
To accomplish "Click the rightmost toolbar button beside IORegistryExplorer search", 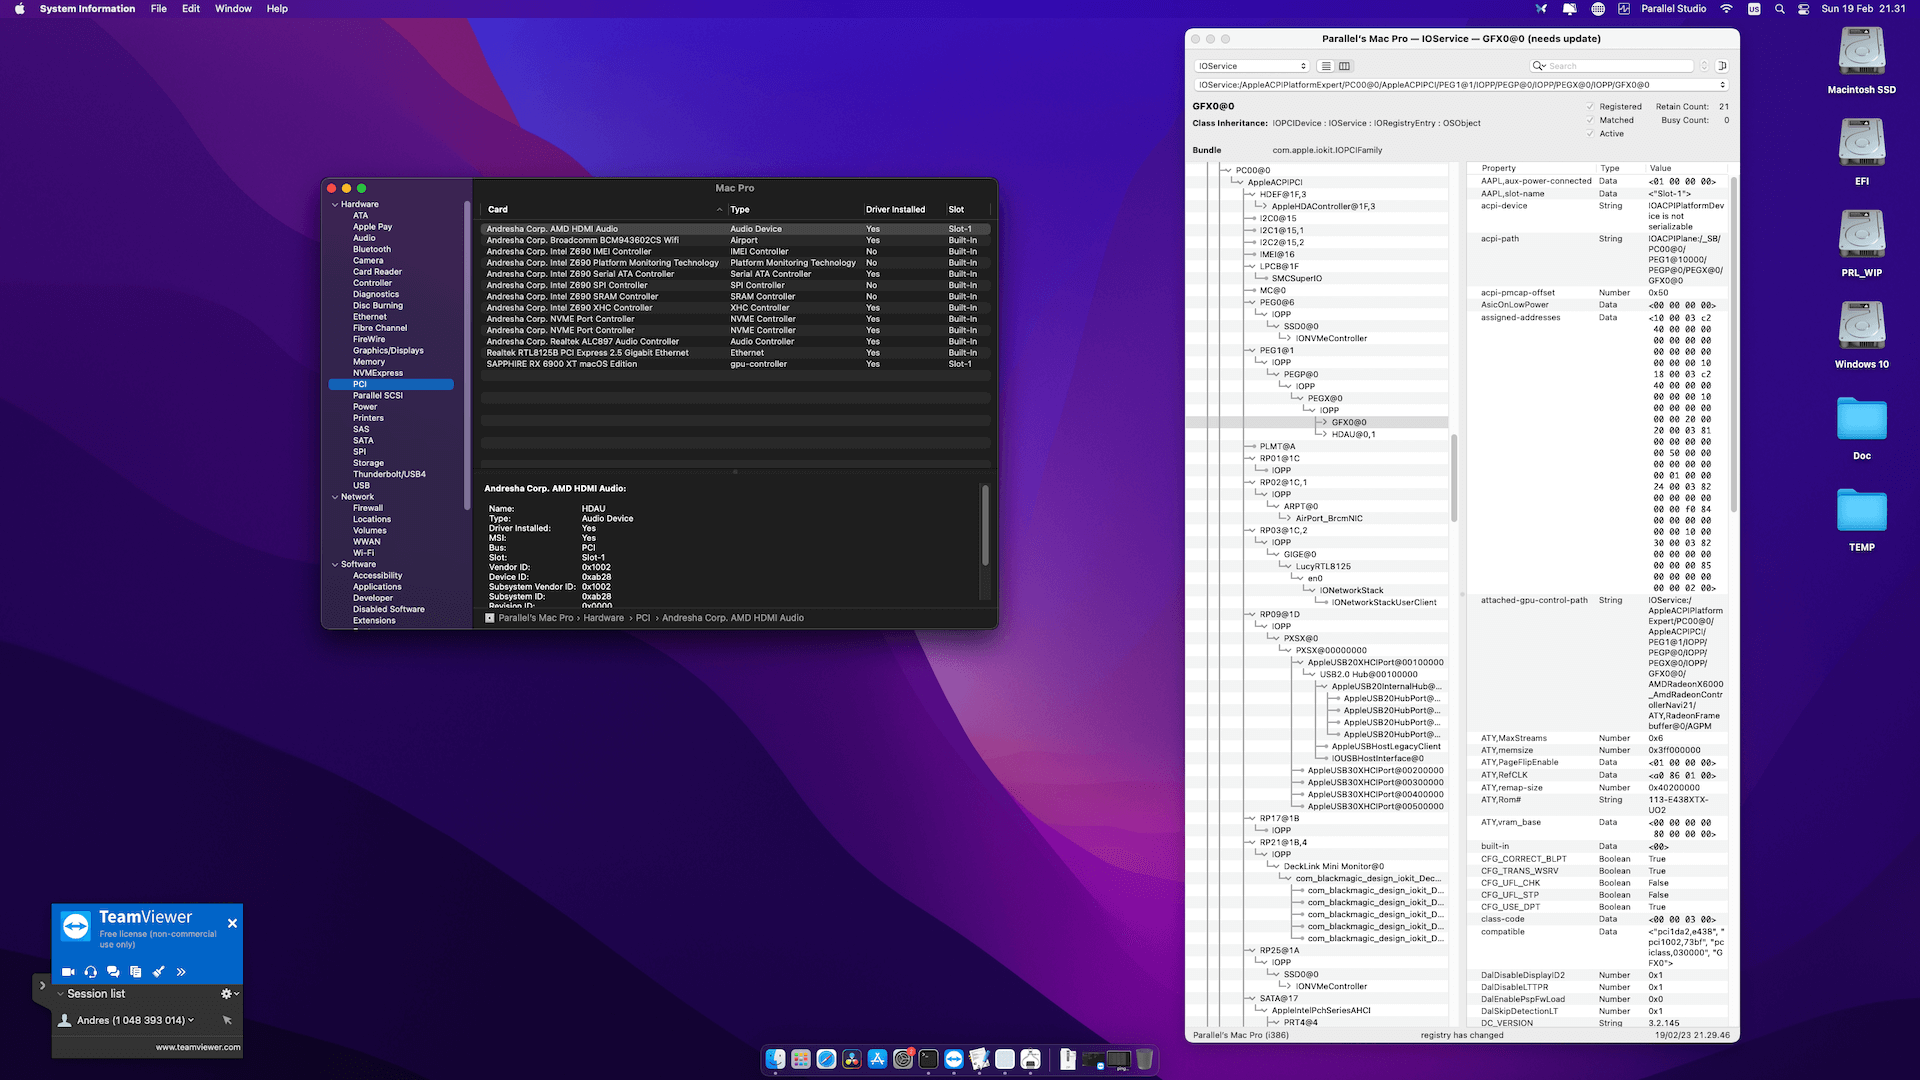I will [x=1722, y=66].
